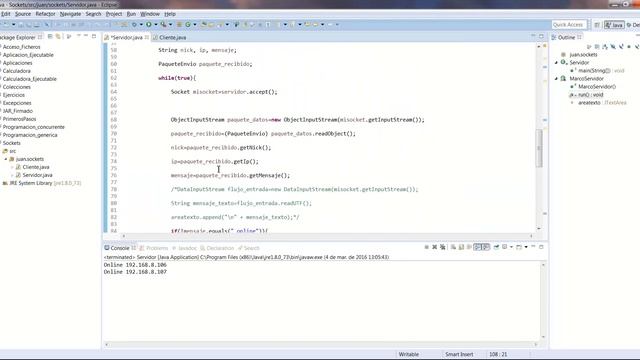Click the Terminate icon in the Console toolbar

427,247
